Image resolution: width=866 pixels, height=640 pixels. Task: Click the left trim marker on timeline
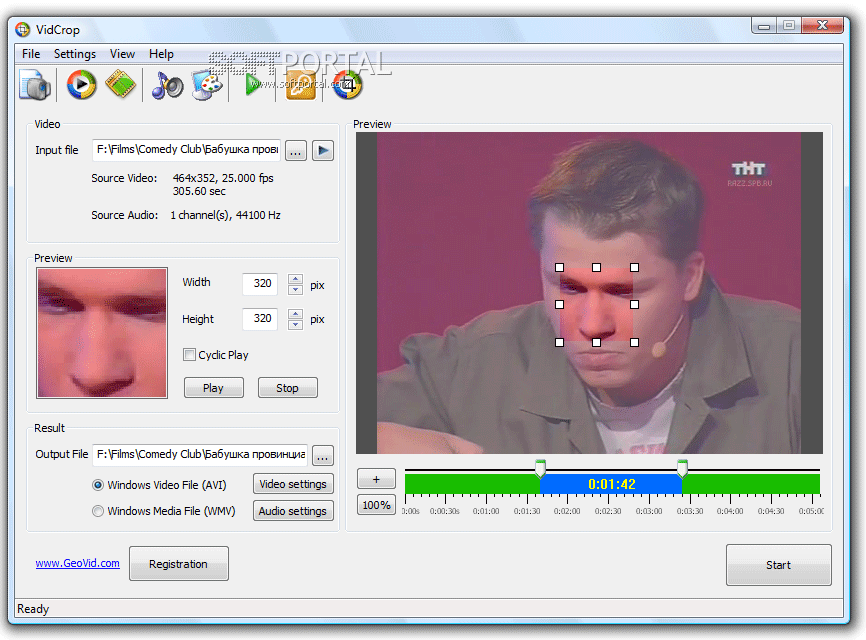pyautogui.click(x=540, y=468)
